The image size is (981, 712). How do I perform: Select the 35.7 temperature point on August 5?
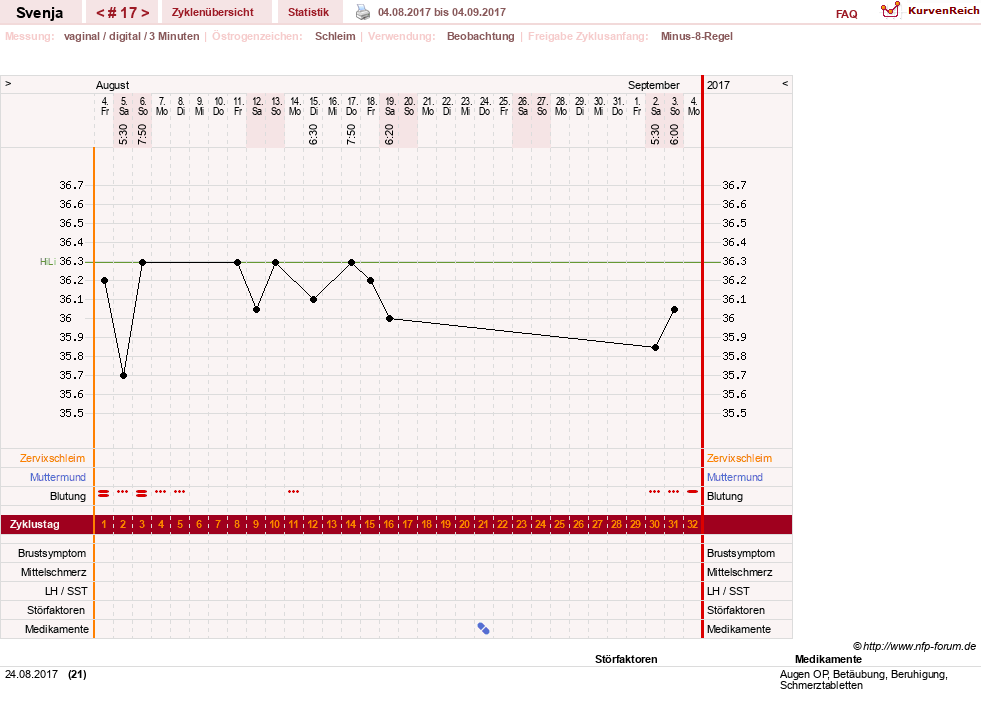tap(123, 375)
